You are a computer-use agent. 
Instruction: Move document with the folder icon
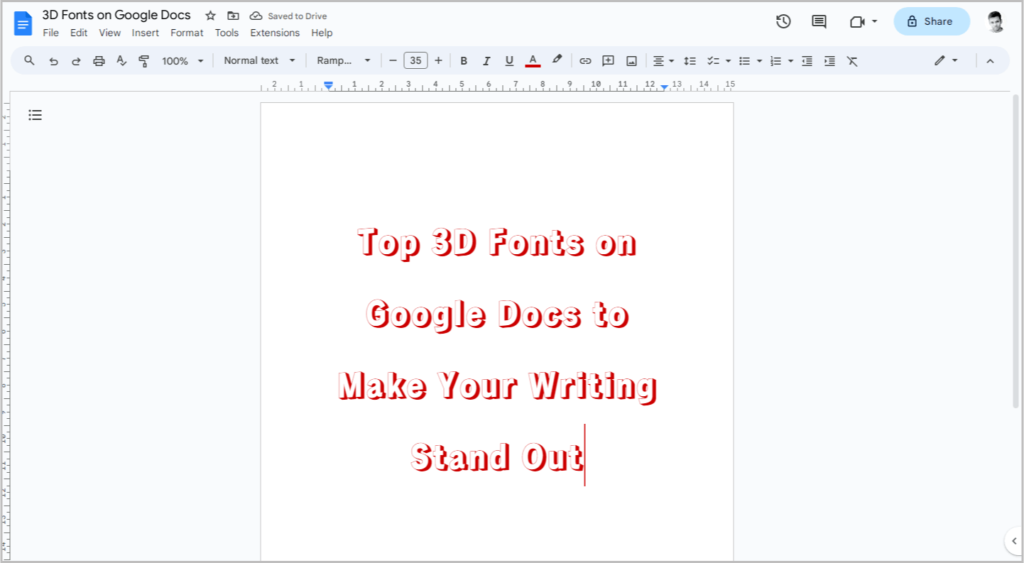tap(232, 16)
